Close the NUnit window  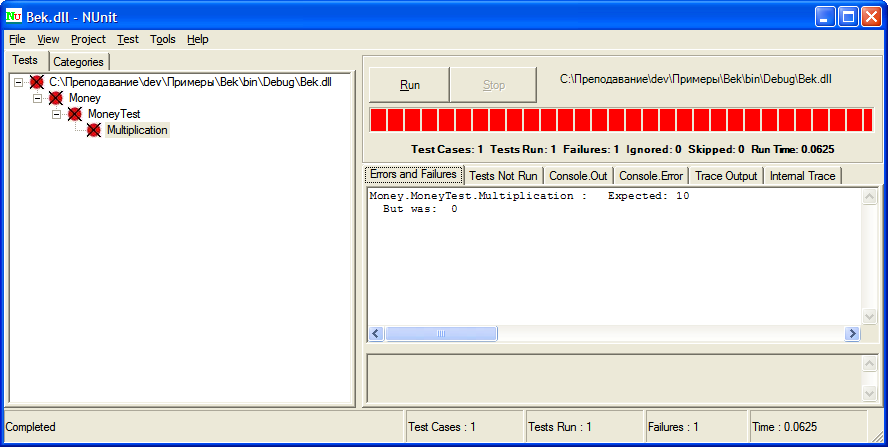pyautogui.click(x=871, y=17)
